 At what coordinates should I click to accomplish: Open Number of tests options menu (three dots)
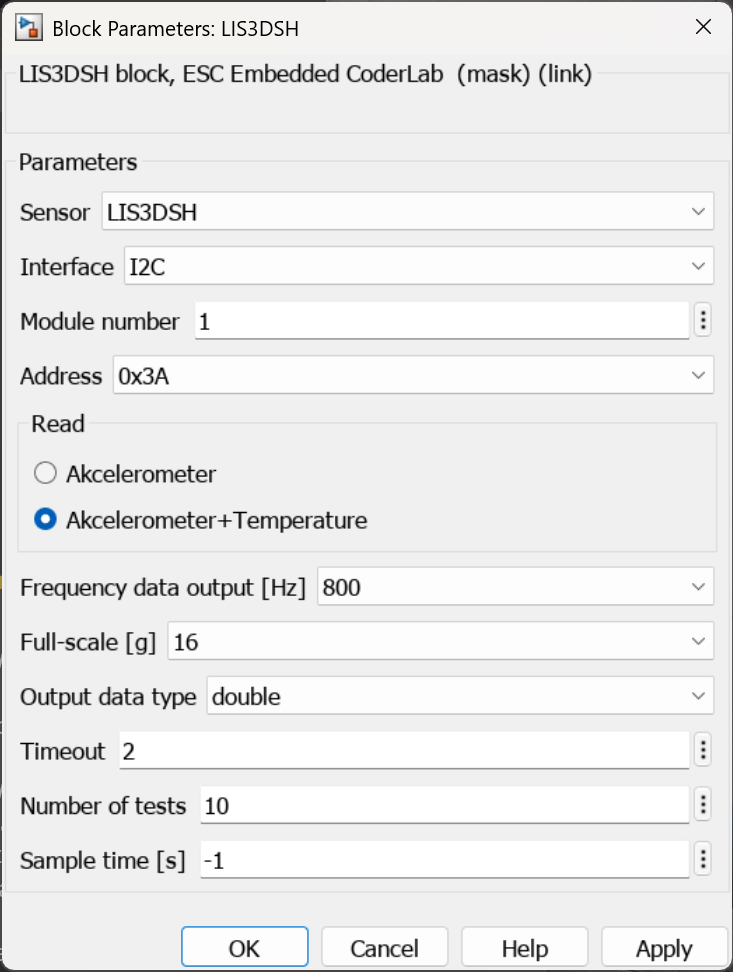pyautogui.click(x=703, y=805)
